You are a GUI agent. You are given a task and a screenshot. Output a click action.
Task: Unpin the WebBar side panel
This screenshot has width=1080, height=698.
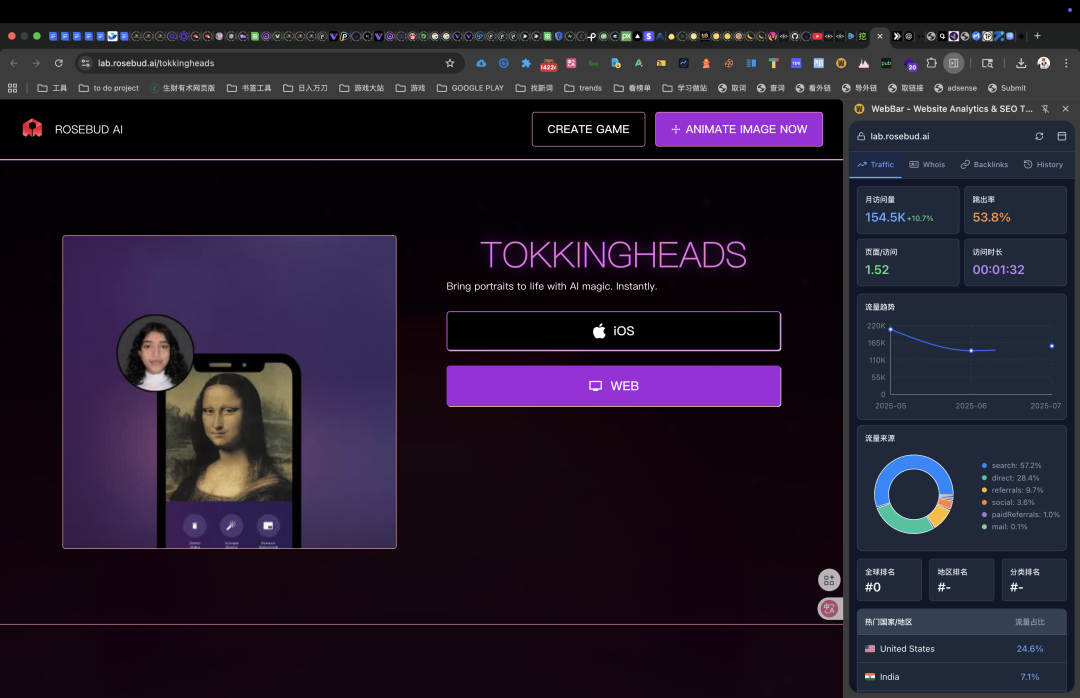[1046, 109]
